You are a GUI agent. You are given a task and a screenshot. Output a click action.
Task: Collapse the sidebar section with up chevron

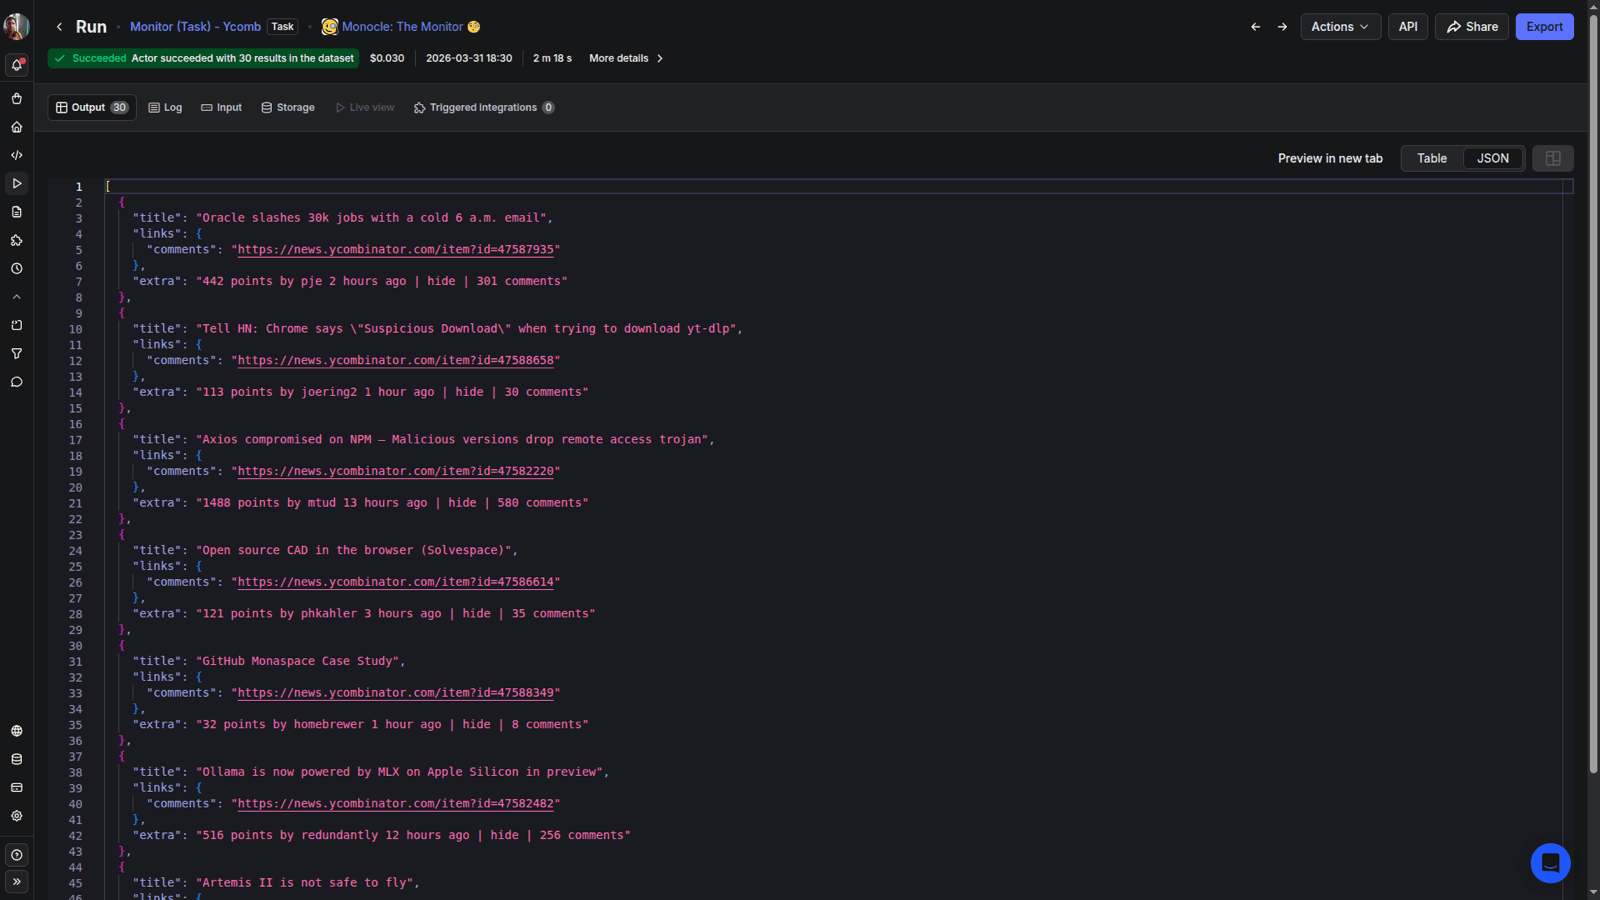17,297
